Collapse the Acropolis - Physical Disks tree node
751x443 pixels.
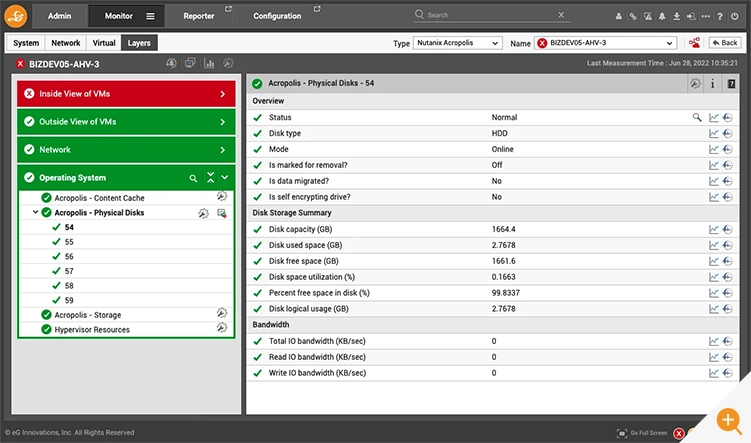click(x=35, y=212)
